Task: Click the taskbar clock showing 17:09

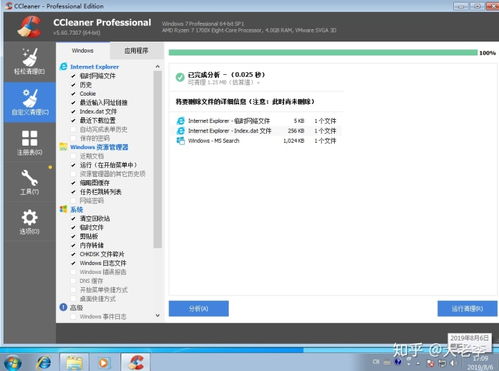Action: point(480,359)
